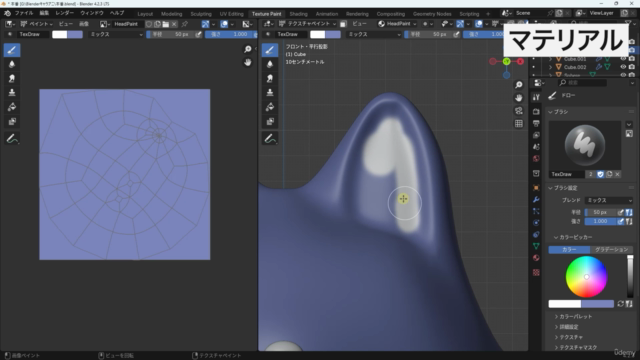
Task: Toggle Cube.002 render camera icon in outliner
Action: (632, 67)
